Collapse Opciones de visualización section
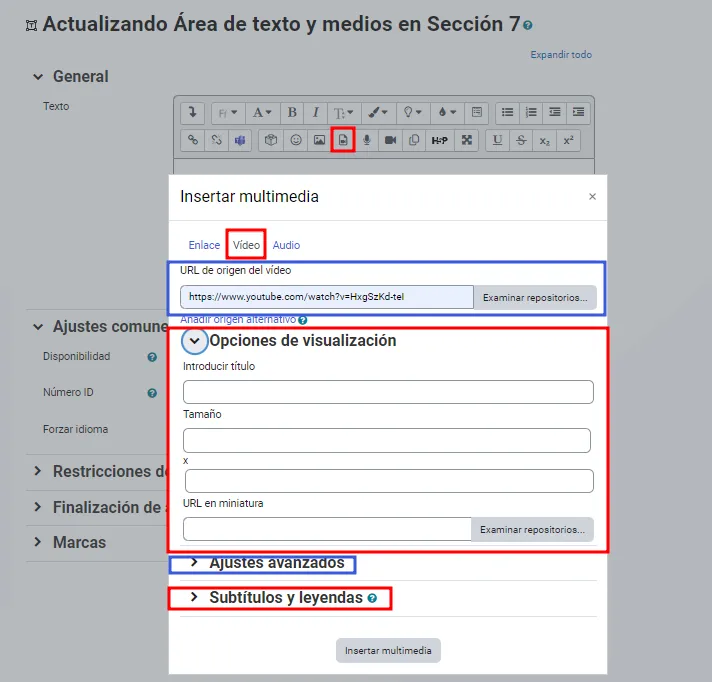 195,341
